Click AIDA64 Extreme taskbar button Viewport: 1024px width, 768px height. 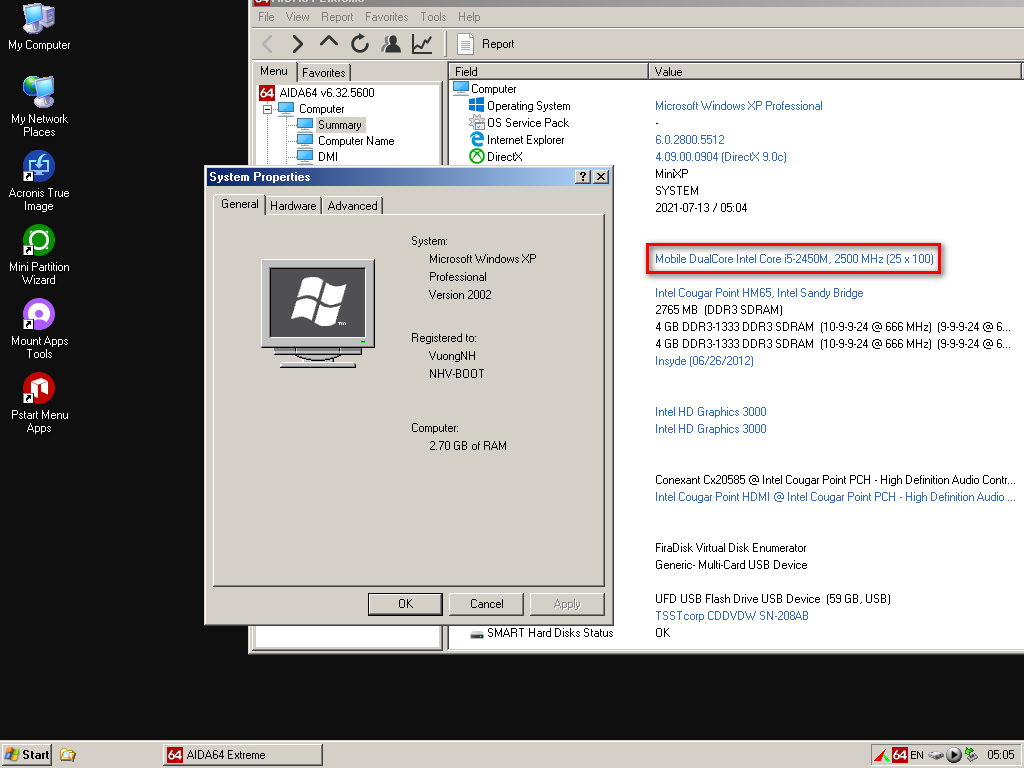[x=242, y=755]
